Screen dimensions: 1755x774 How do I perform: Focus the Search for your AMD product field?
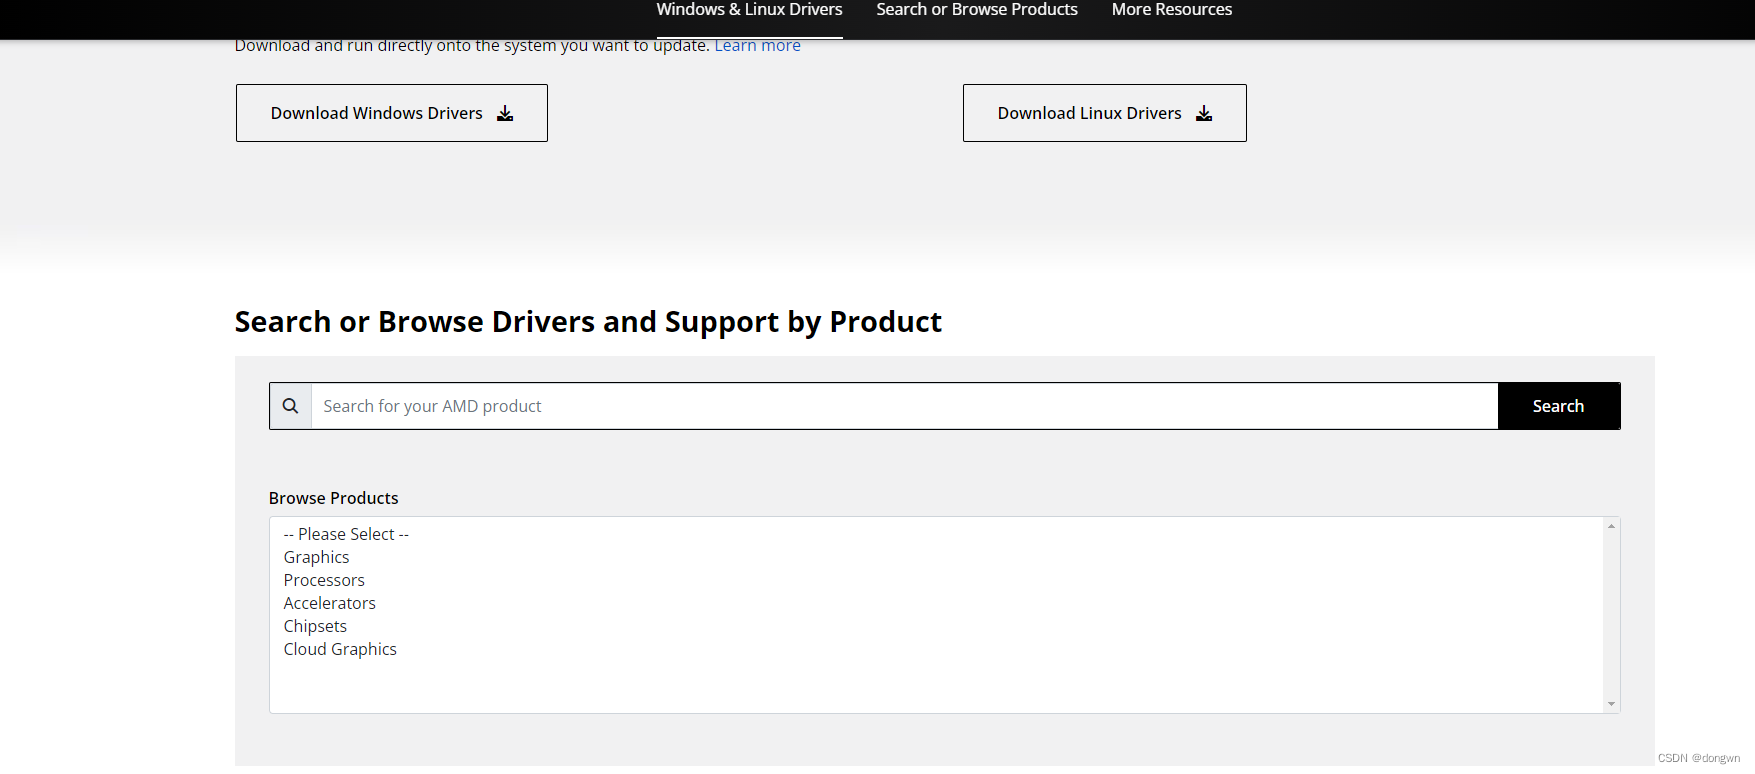pos(904,406)
